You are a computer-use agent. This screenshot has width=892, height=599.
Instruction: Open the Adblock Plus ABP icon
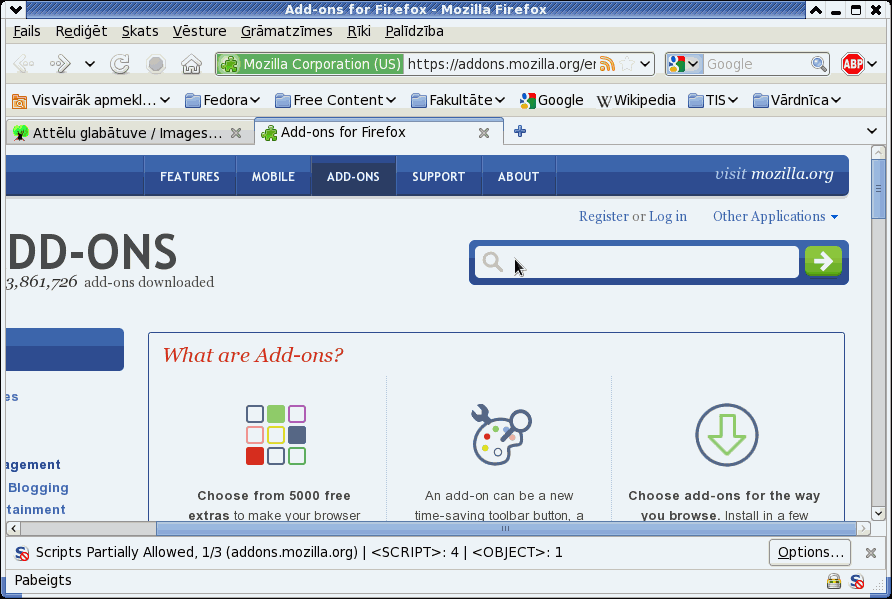pos(852,64)
